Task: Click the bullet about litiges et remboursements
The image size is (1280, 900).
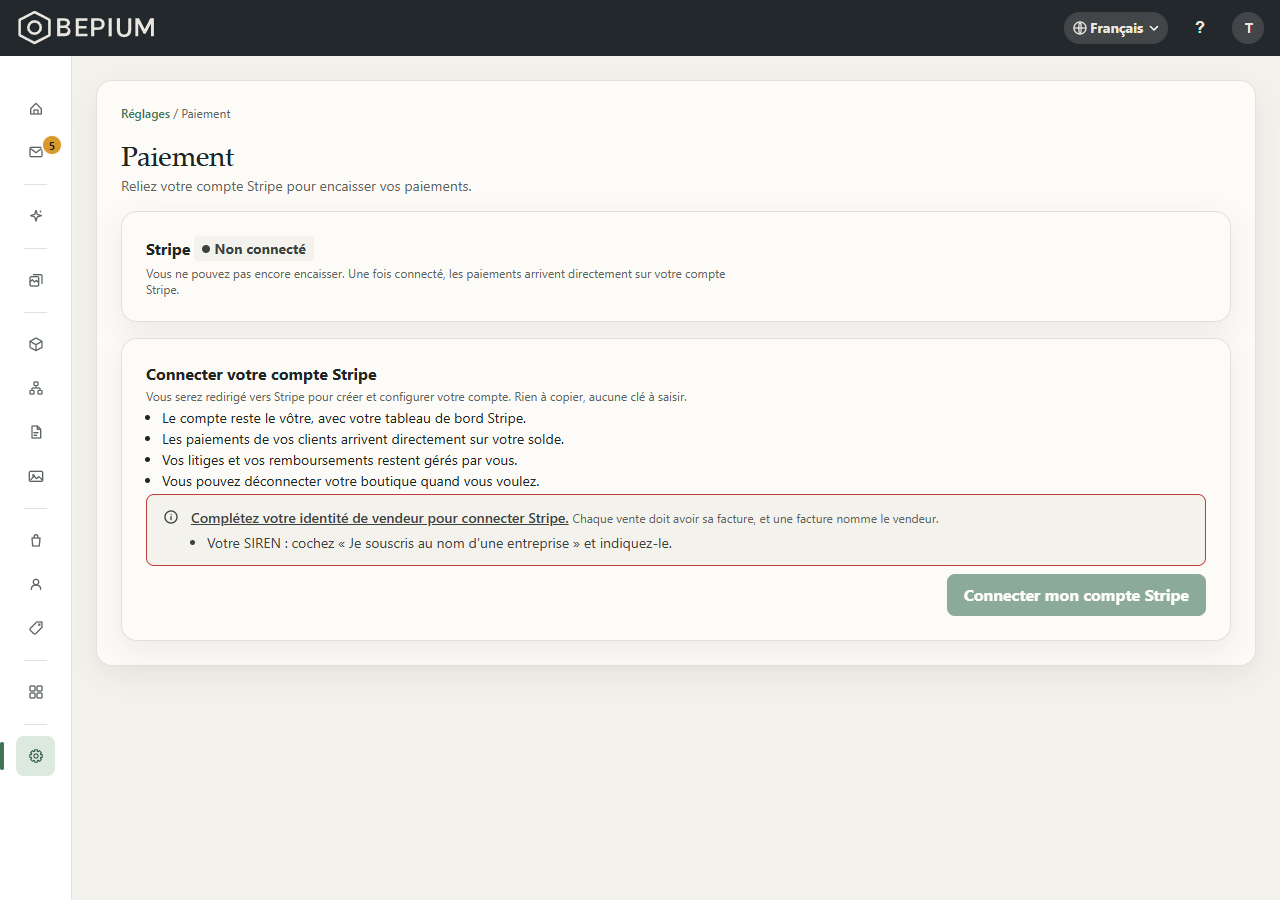Action: [340, 460]
